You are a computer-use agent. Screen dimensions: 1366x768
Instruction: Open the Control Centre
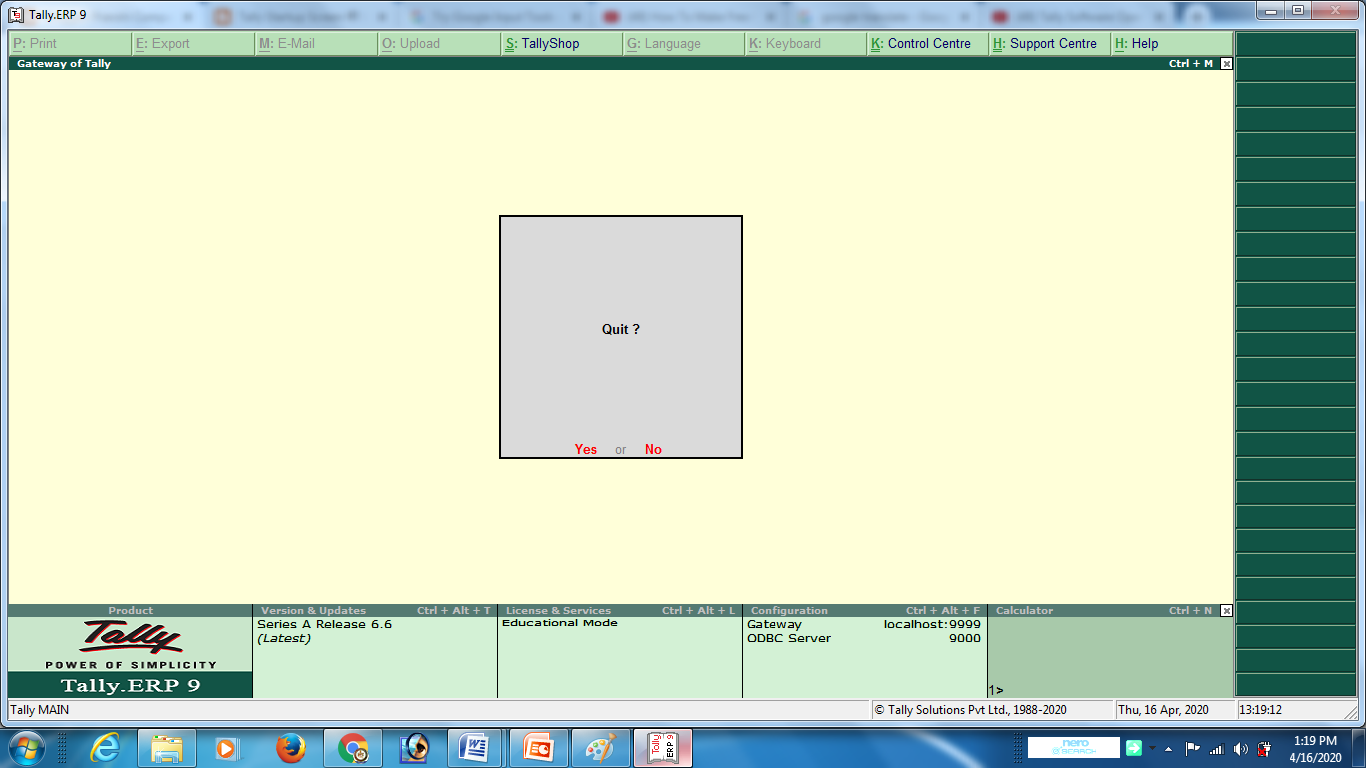pos(929,44)
